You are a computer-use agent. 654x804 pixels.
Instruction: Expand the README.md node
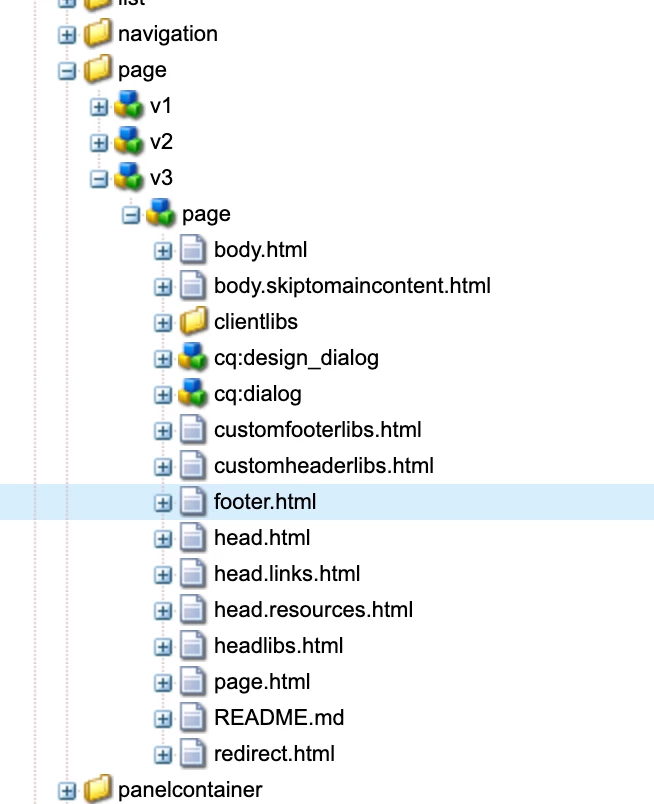[x=163, y=719]
